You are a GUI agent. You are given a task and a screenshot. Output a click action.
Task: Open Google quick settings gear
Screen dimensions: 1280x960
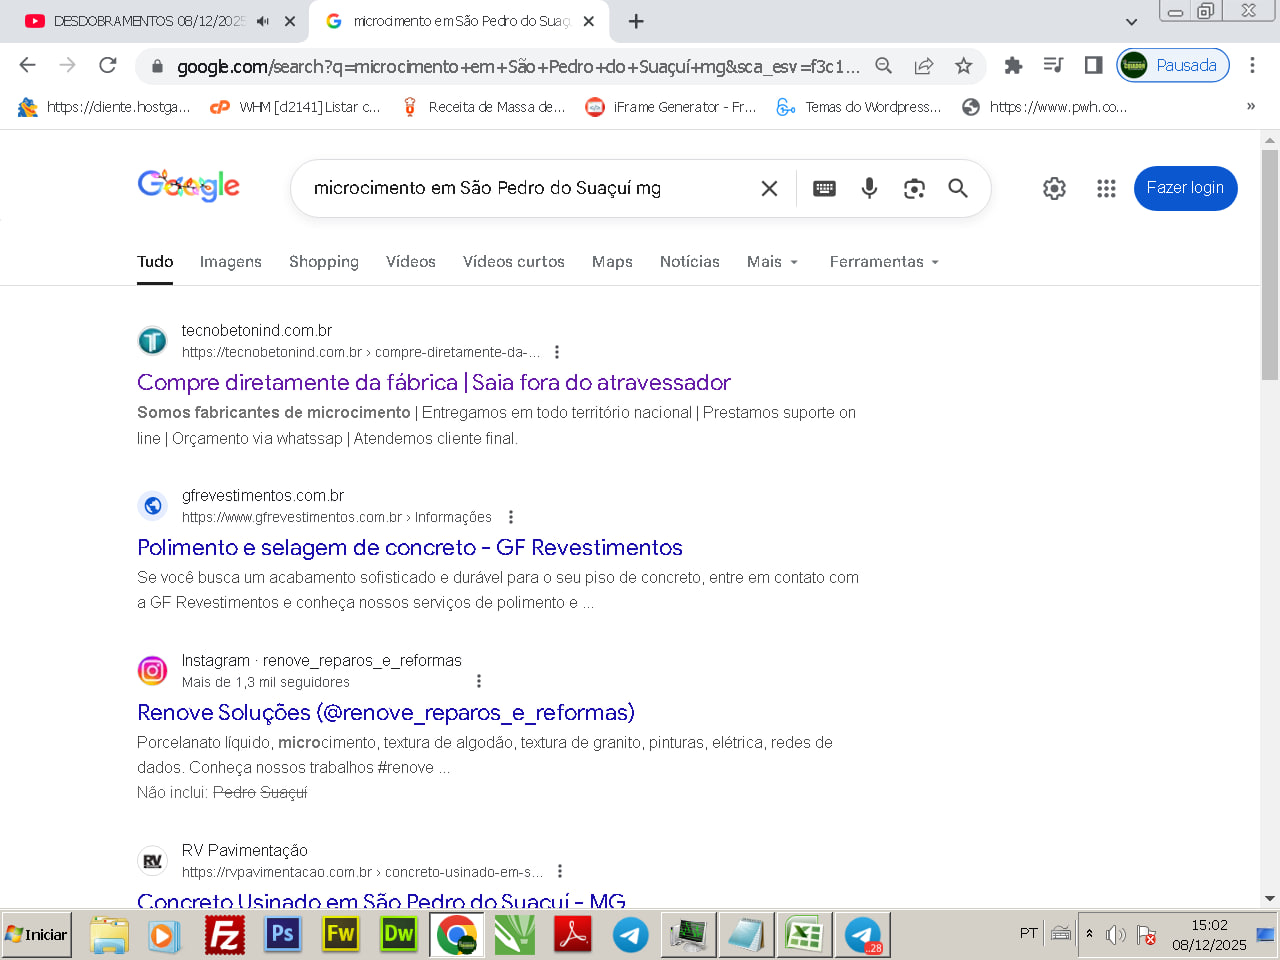1054,188
